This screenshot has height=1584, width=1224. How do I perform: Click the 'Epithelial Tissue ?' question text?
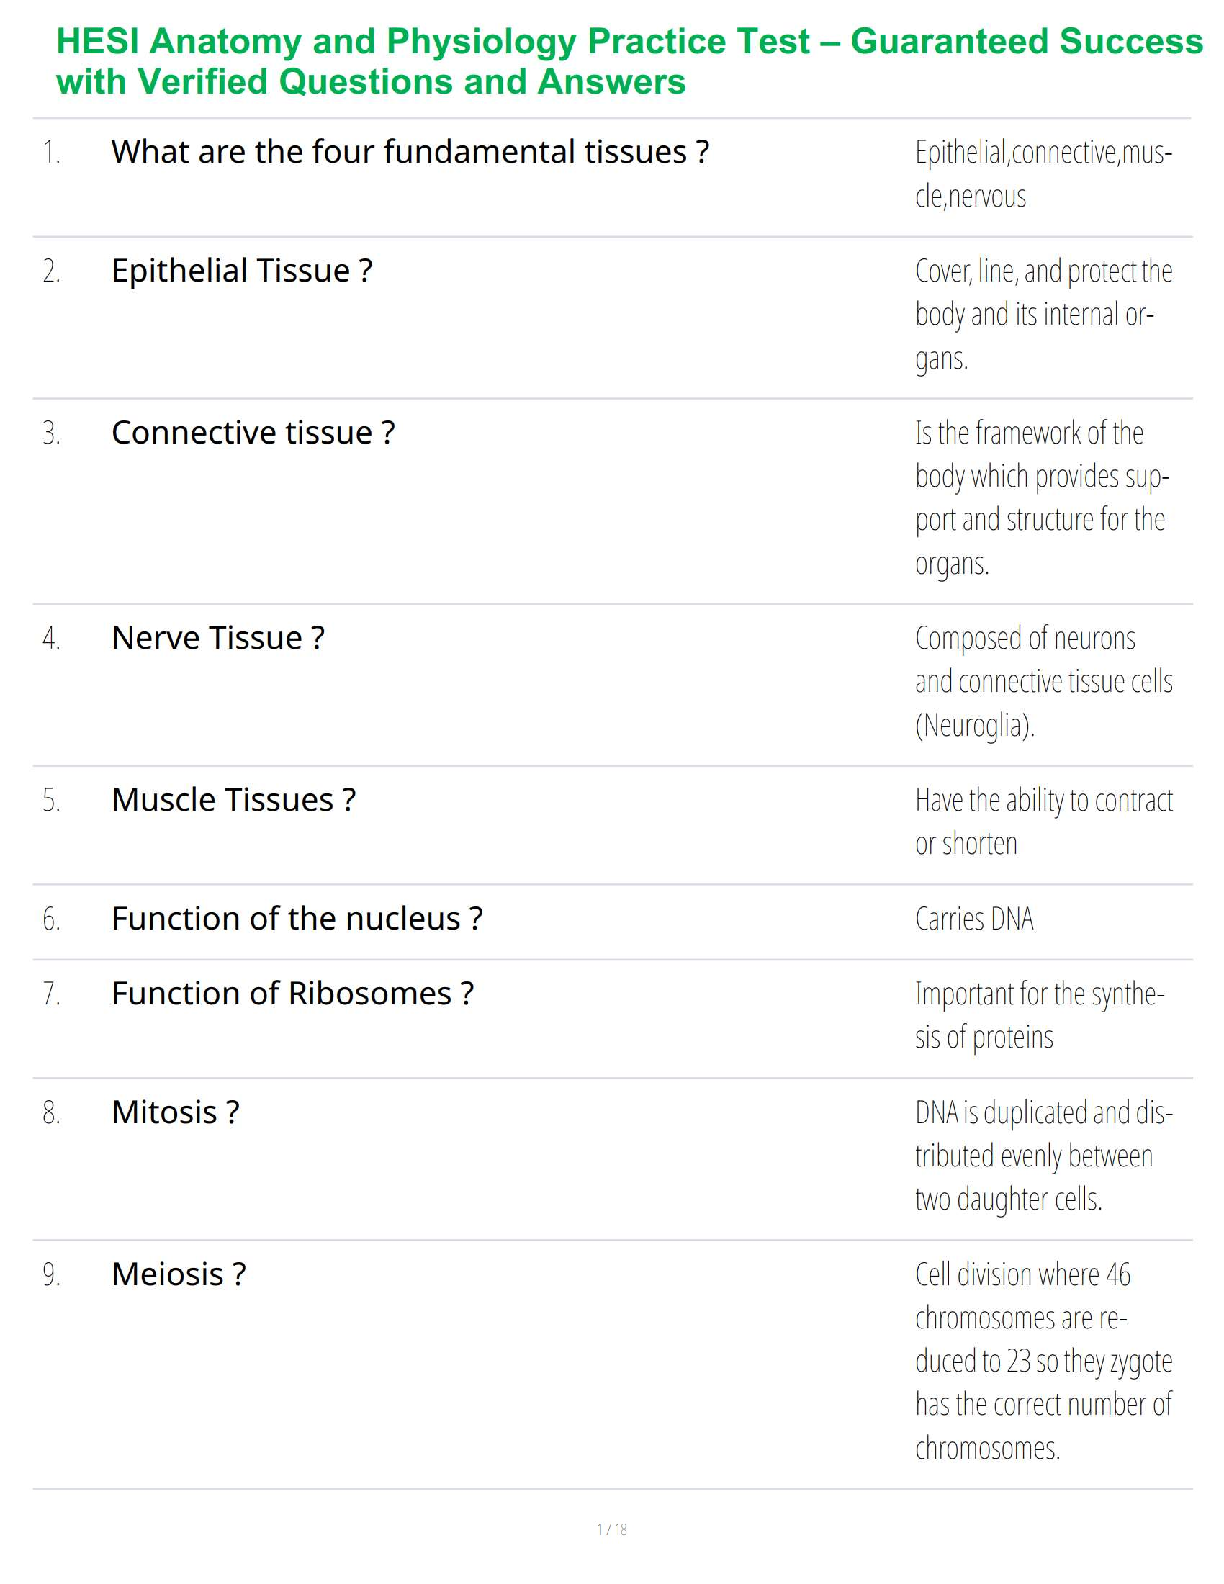242,271
